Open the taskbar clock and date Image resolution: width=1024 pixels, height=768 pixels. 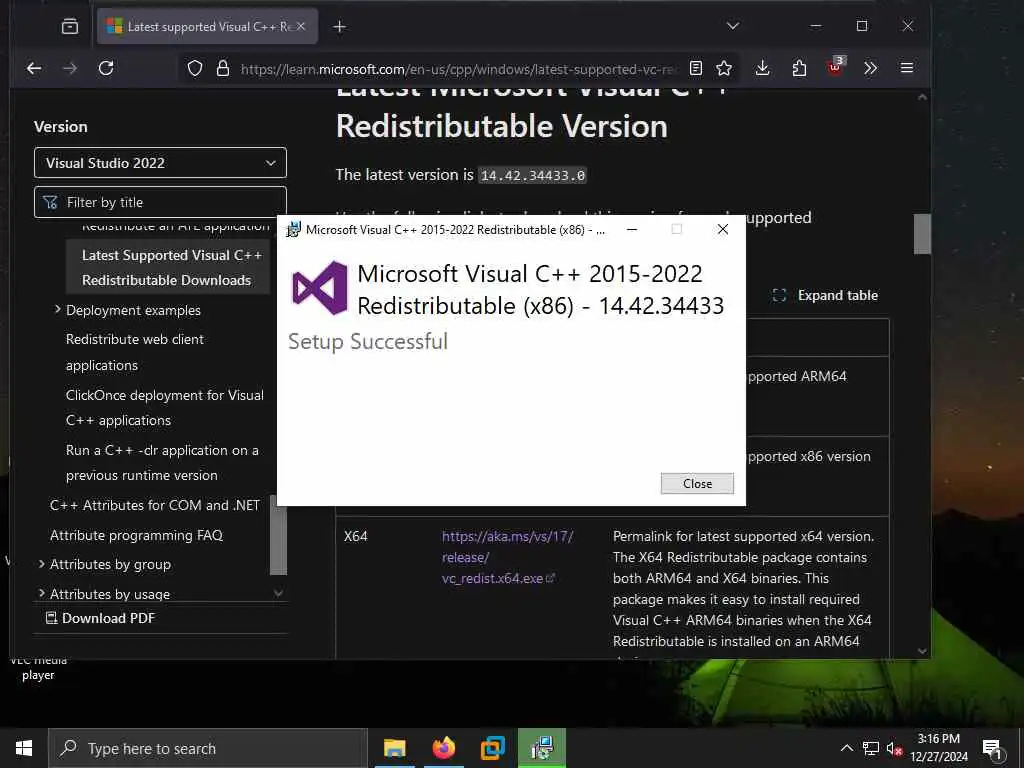click(x=939, y=748)
